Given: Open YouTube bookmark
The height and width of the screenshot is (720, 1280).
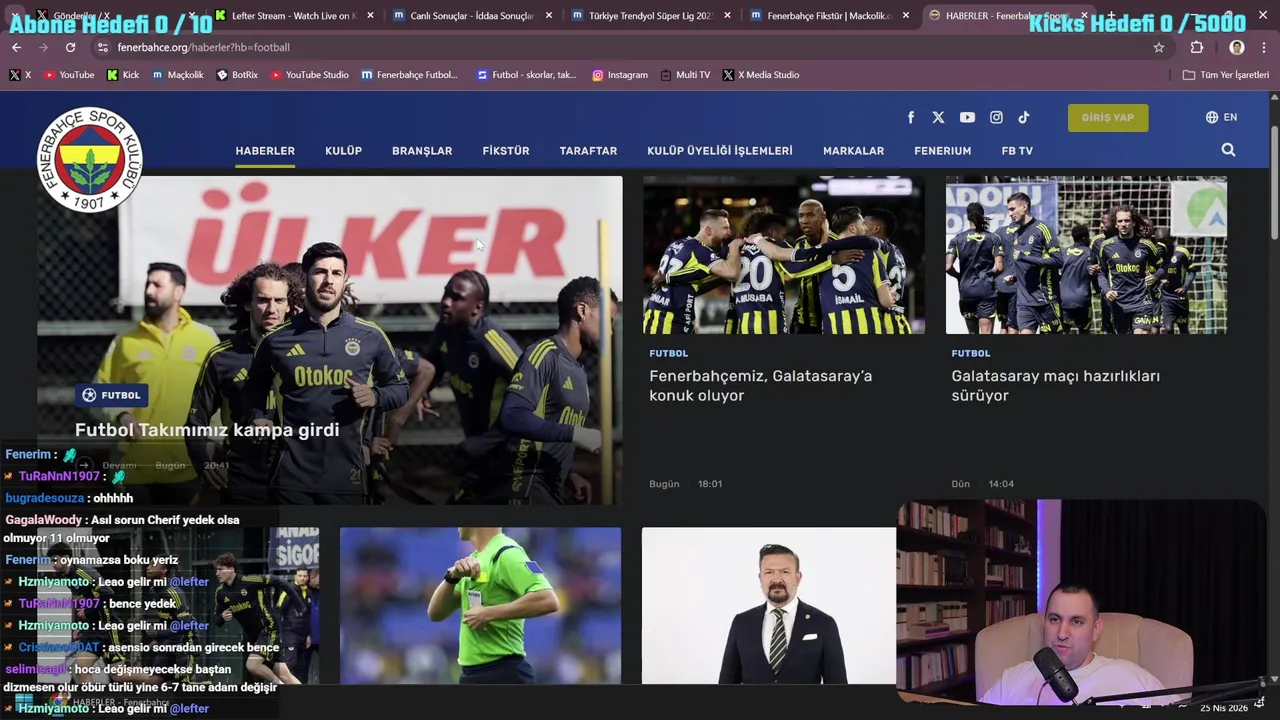Looking at the screenshot, I should (x=69, y=75).
